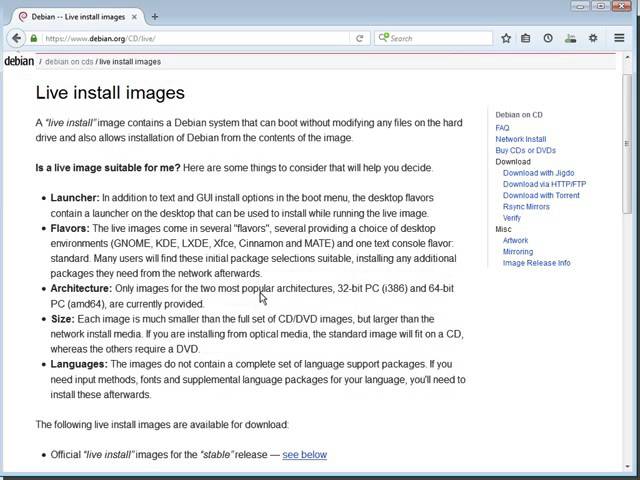
Task: Click the green padlock site security icon
Action: [x=35, y=39]
